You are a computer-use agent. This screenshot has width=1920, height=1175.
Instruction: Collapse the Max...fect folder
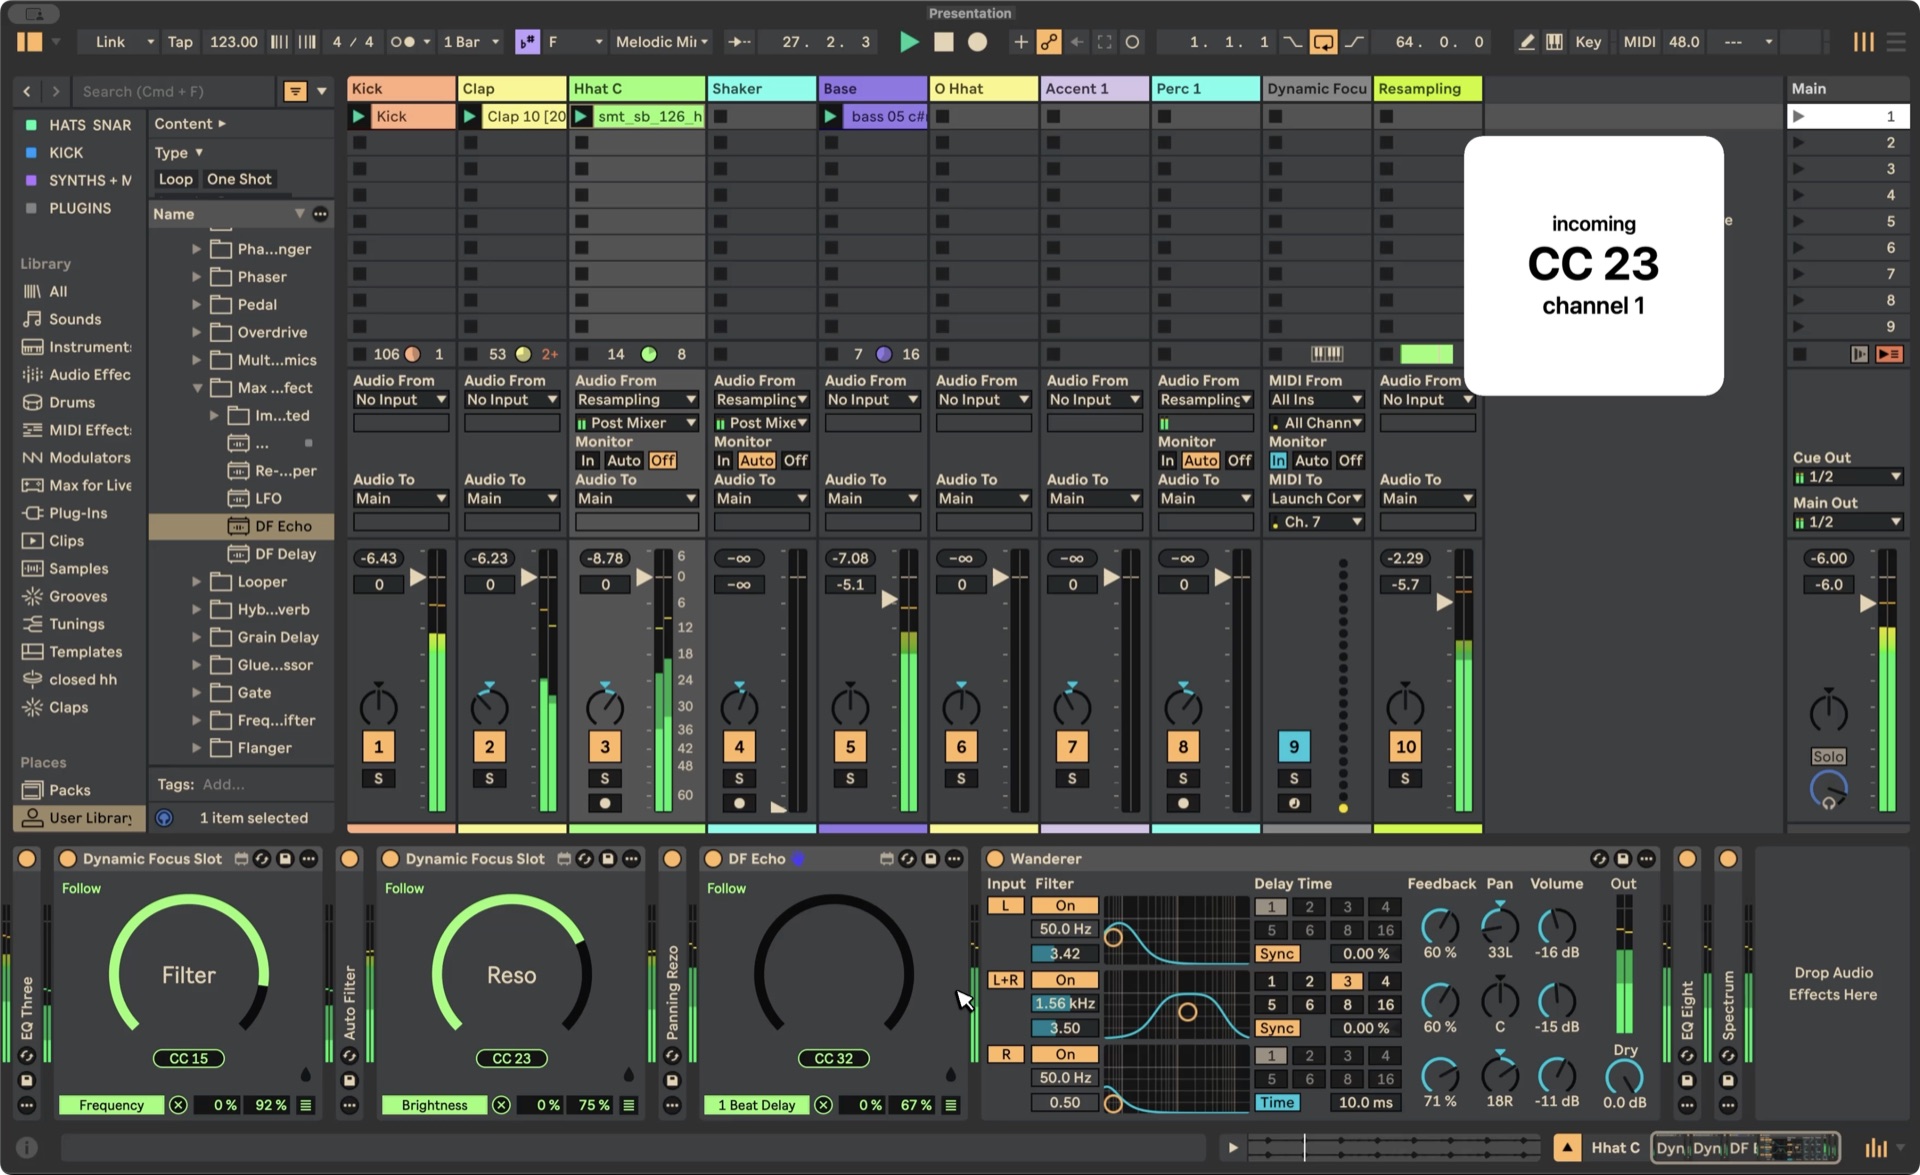point(197,388)
